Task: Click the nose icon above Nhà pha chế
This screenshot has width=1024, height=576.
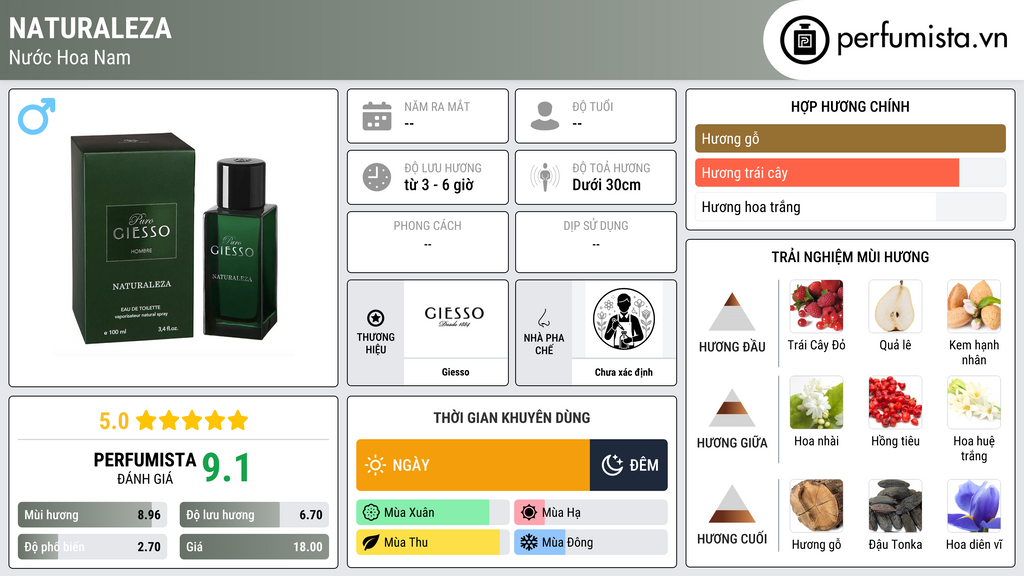Action: tap(543, 318)
